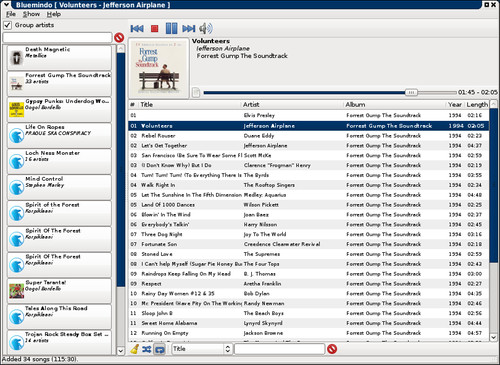The height and width of the screenshot is (365, 500).
Task: Click the album search input field
Action: 57,38
